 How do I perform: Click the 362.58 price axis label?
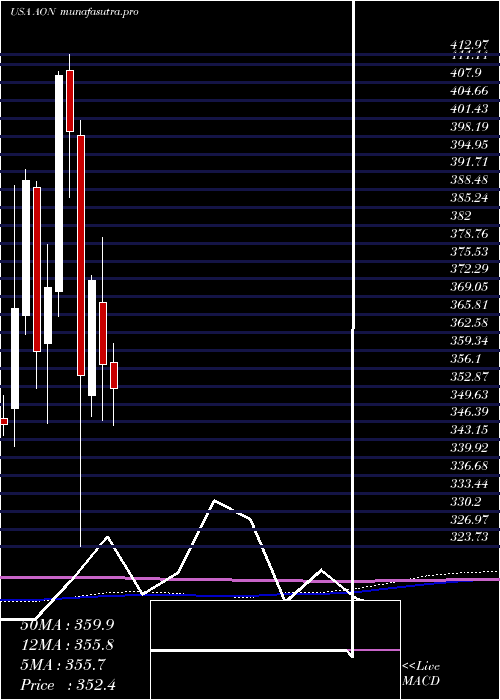470,322
